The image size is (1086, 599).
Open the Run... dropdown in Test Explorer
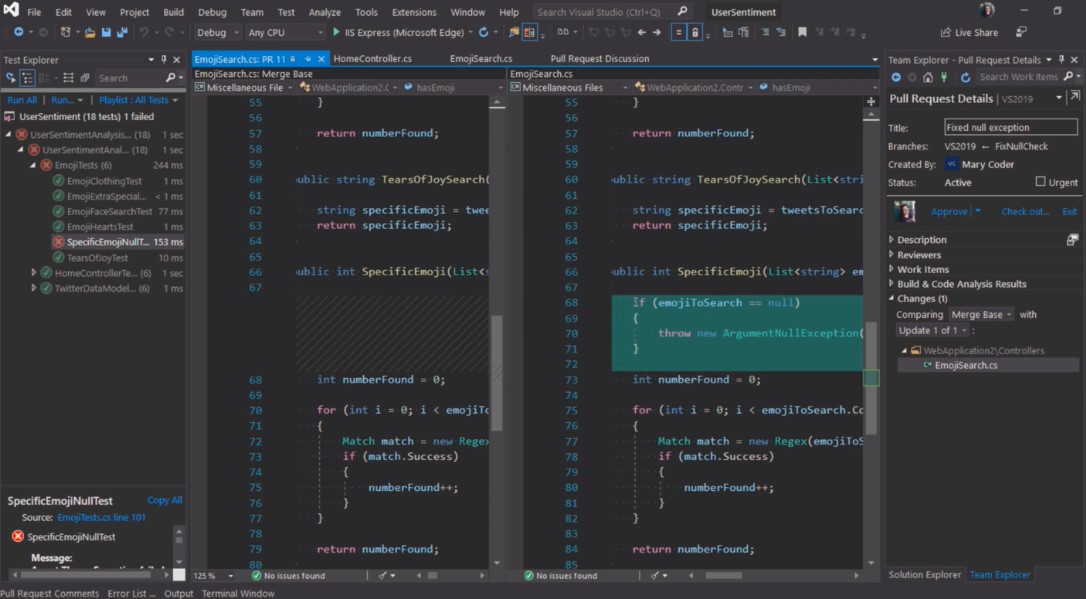pyautogui.click(x=66, y=100)
